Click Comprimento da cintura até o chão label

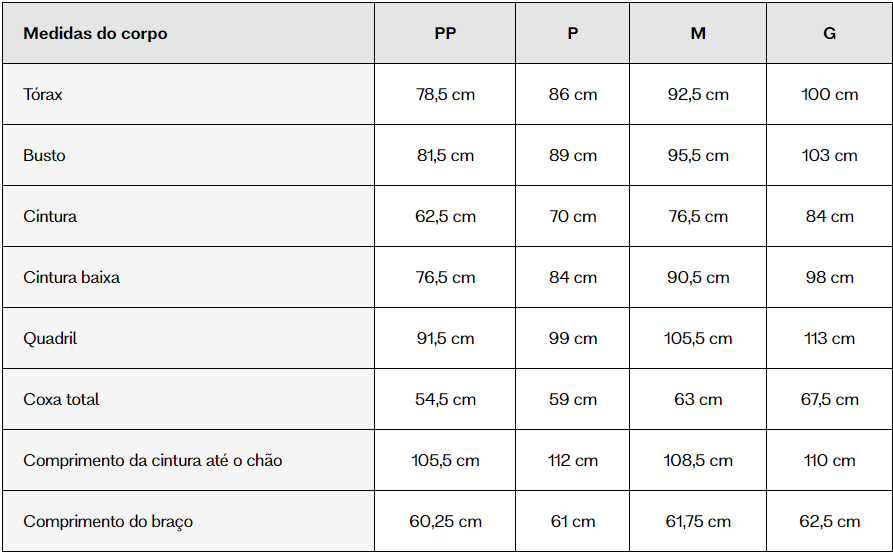[153, 460]
